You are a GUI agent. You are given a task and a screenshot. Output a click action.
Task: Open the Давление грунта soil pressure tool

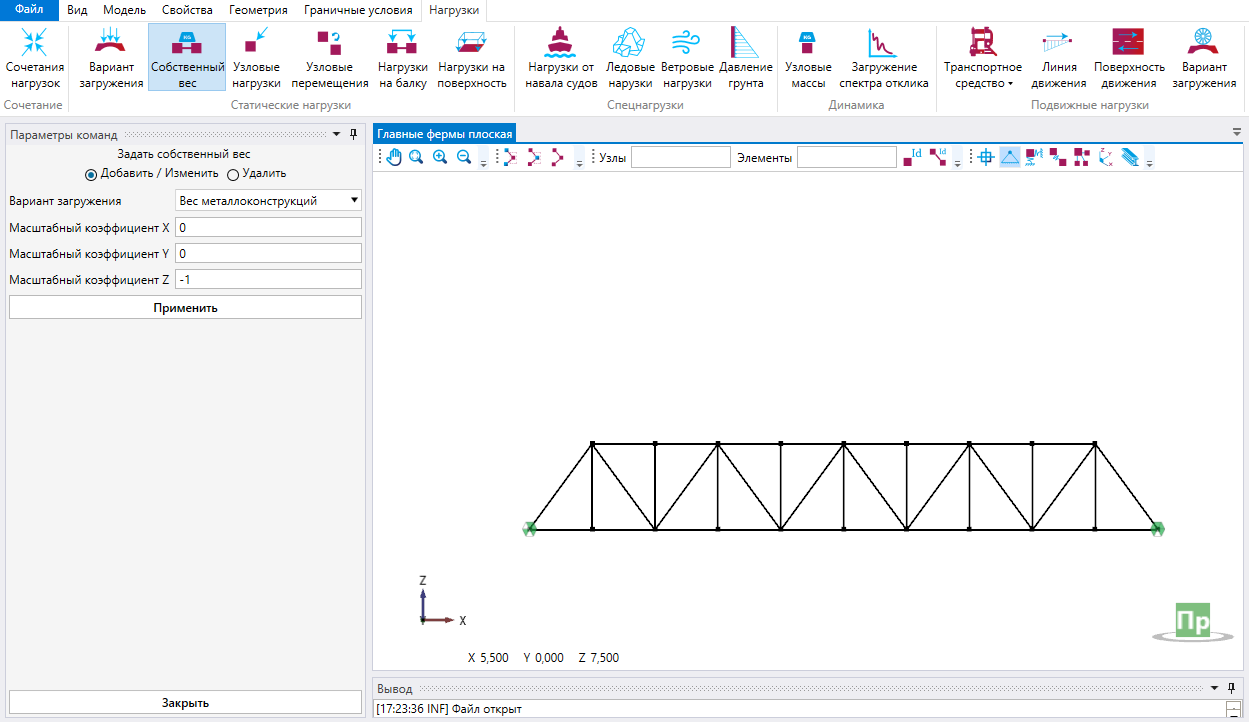click(746, 58)
